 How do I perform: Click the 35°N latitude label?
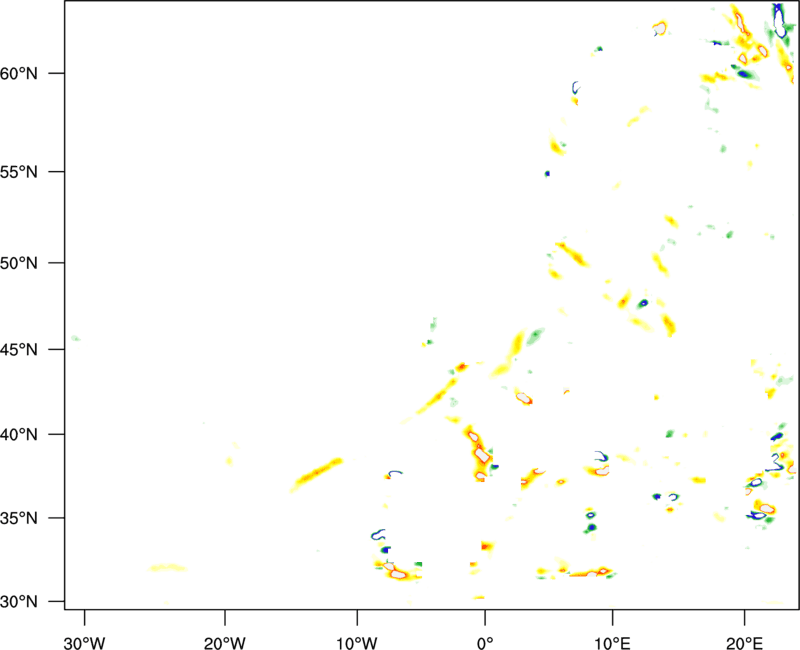19,518
